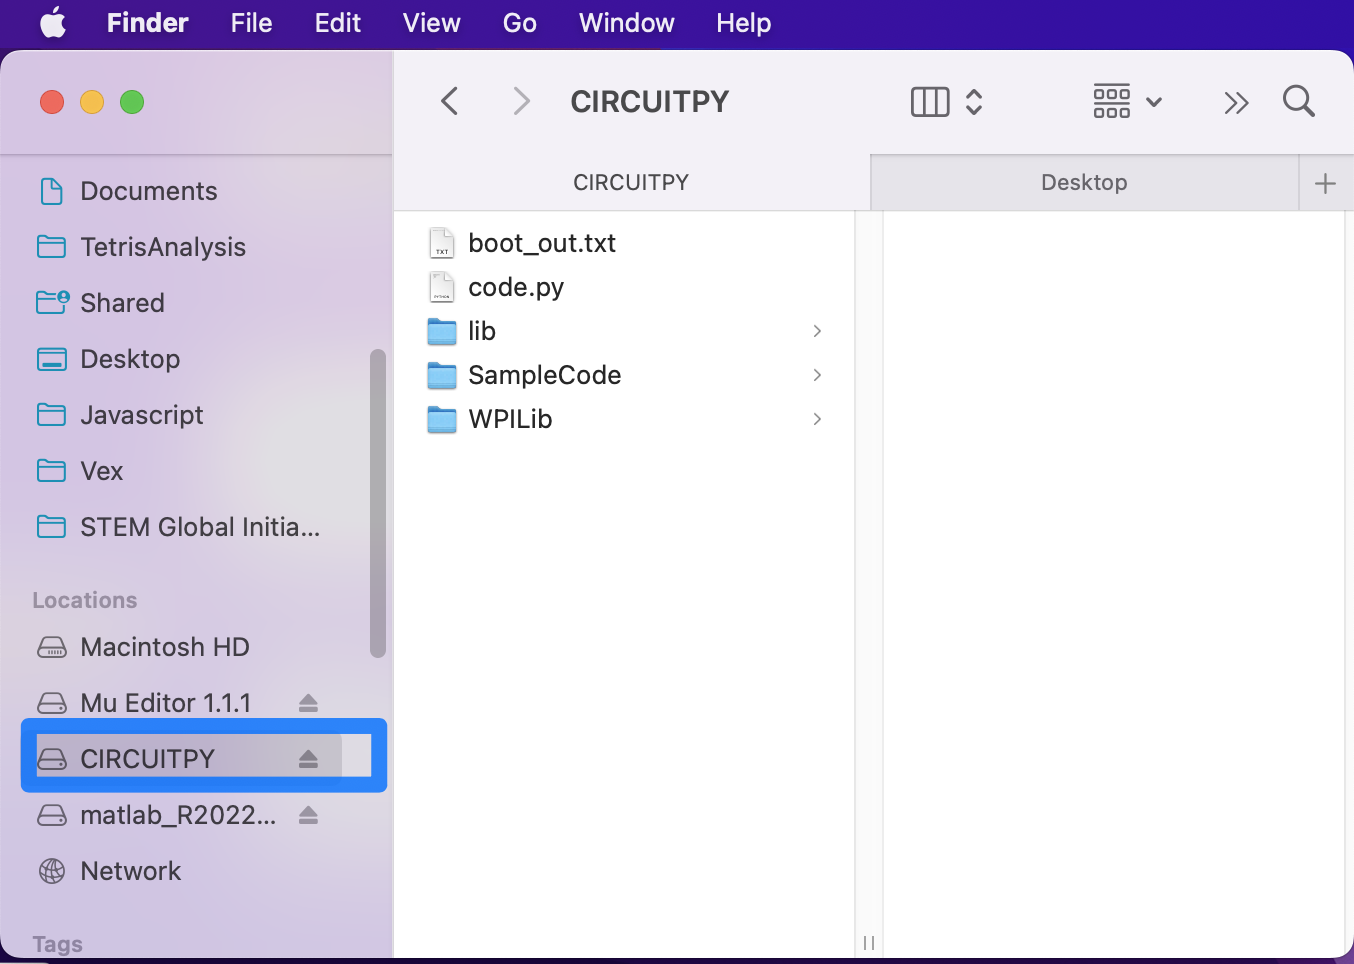The image size is (1354, 964).
Task: Open Macintosh HD in the sidebar
Action: tap(164, 647)
